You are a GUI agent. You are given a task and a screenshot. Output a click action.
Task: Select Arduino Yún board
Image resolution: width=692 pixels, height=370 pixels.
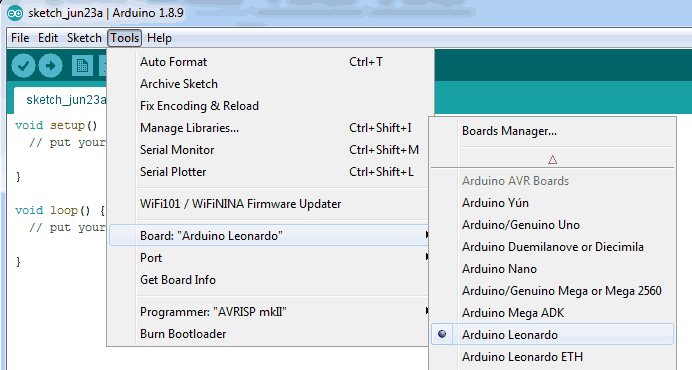click(553, 203)
